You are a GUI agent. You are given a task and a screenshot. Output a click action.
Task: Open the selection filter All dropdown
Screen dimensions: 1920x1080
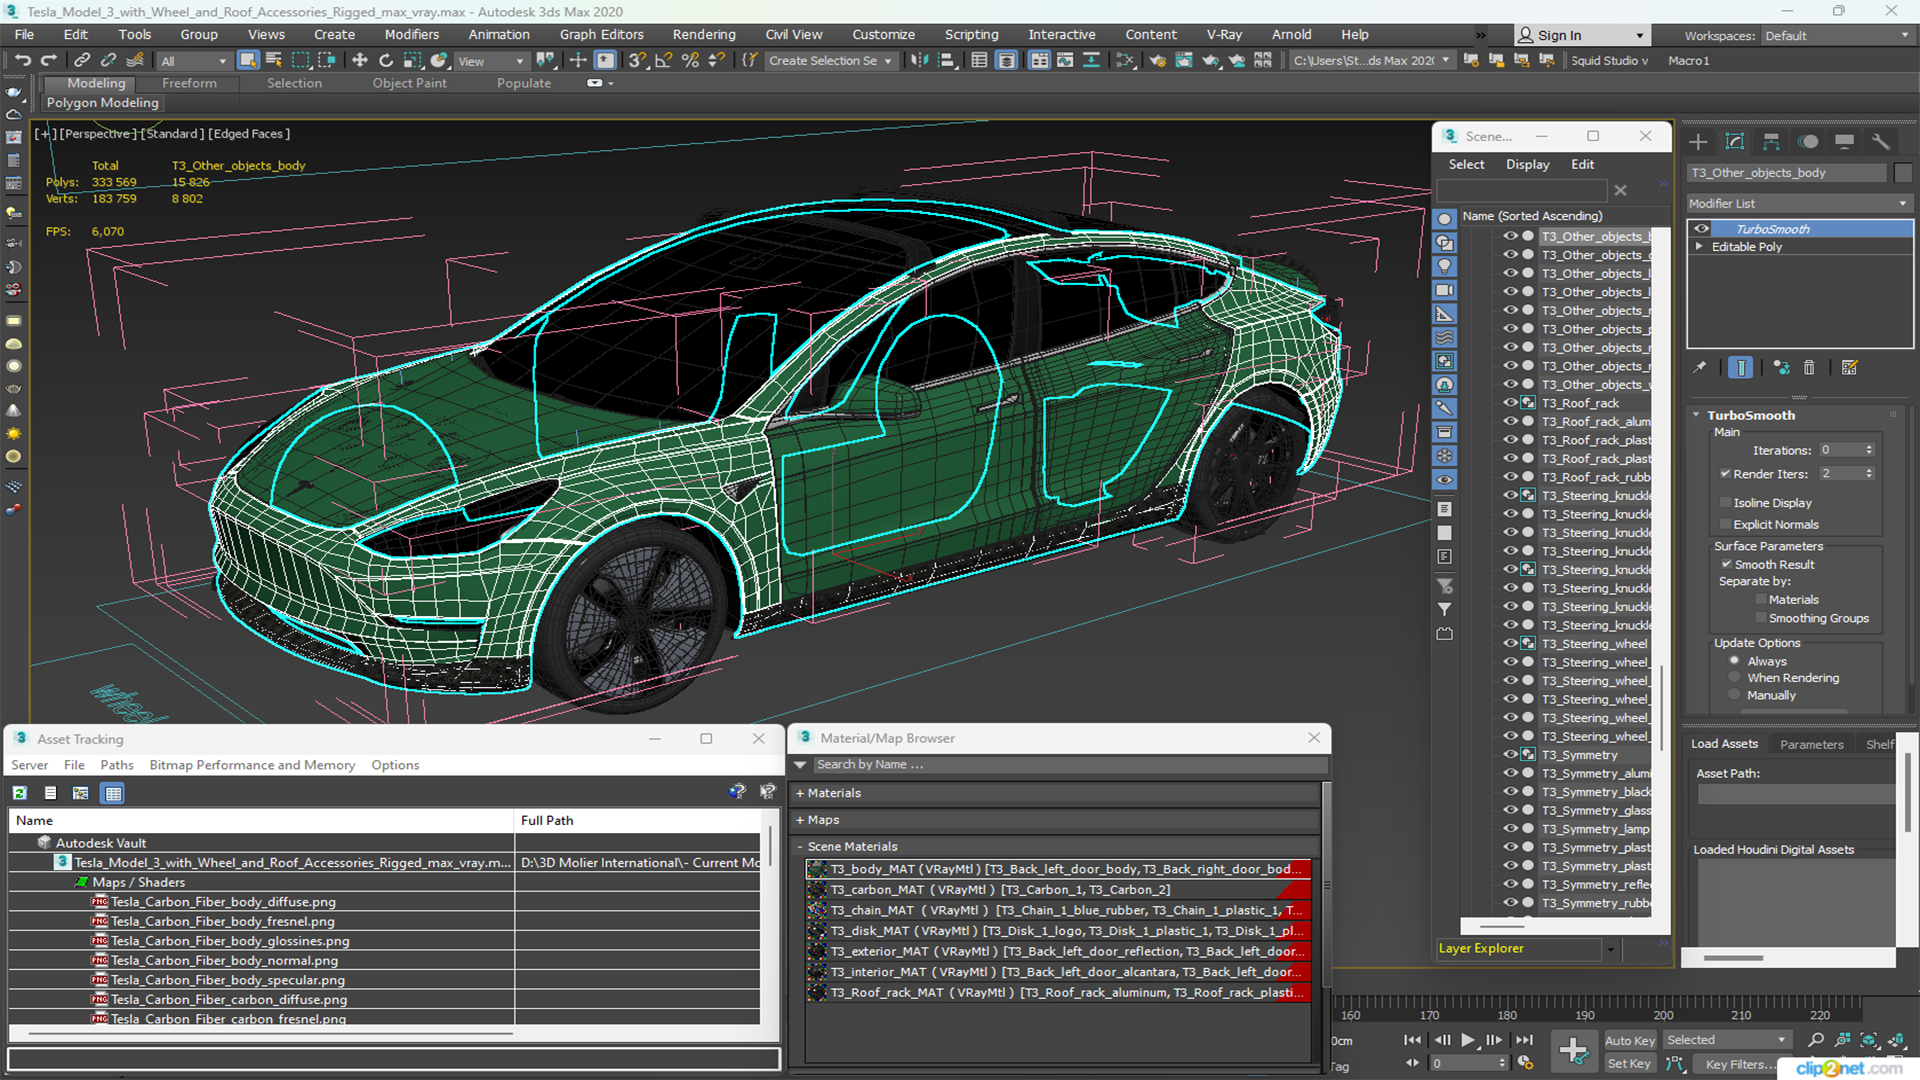tap(194, 61)
